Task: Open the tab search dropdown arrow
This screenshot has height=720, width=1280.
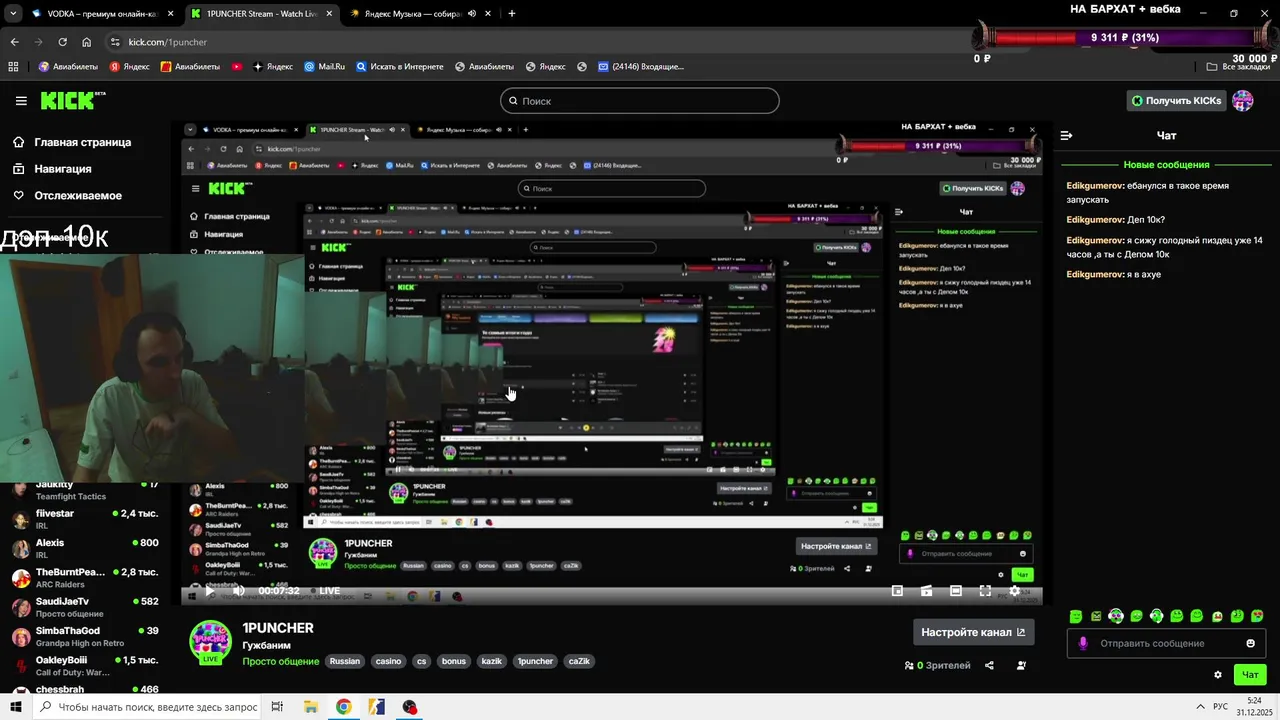Action: 12,14
